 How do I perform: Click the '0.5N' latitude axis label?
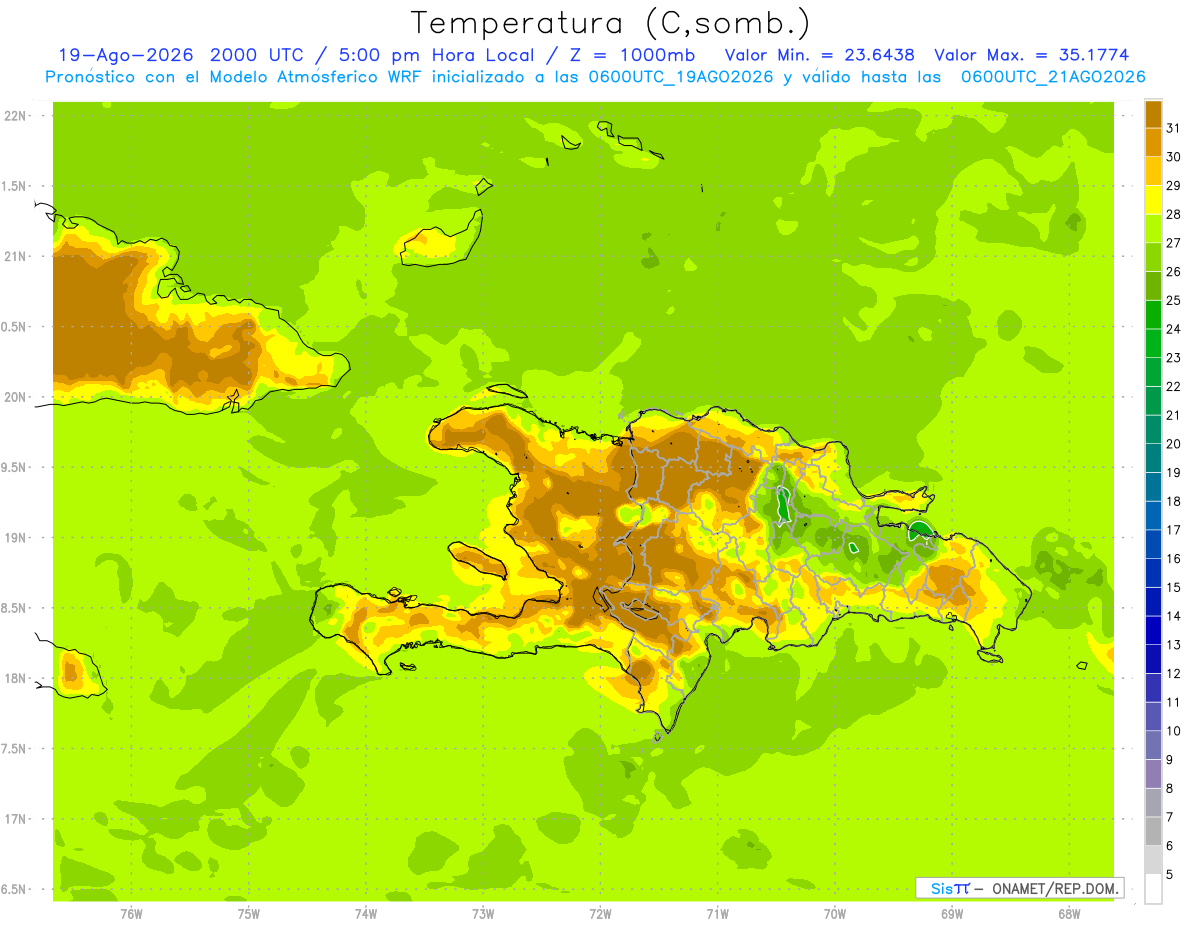coord(15,327)
